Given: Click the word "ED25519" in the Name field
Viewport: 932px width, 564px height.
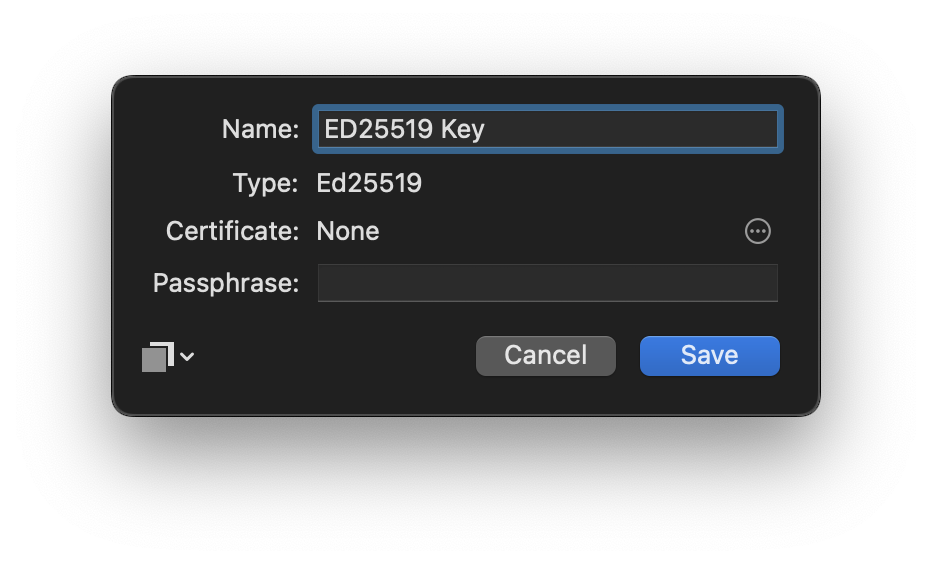Looking at the screenshot, I should point(379,129).
